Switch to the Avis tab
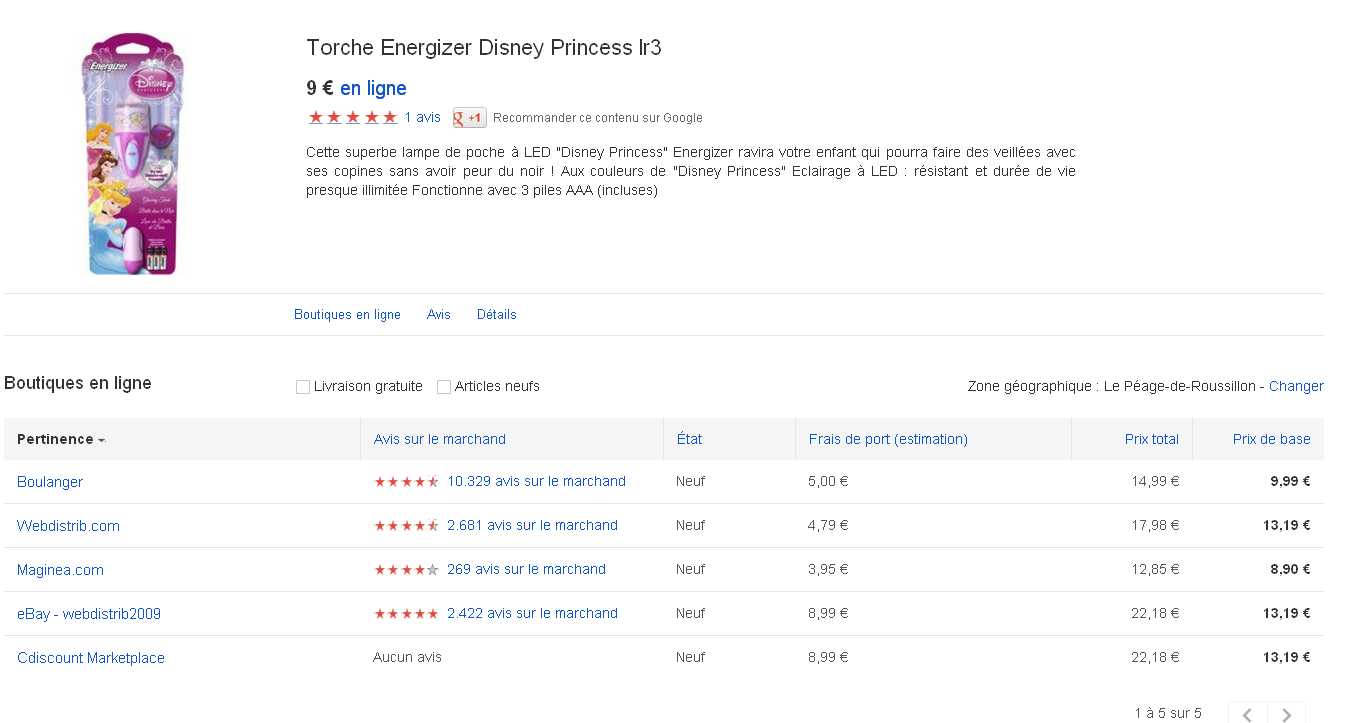This screenshot has width=1350, height=723. tap(438, 315)
